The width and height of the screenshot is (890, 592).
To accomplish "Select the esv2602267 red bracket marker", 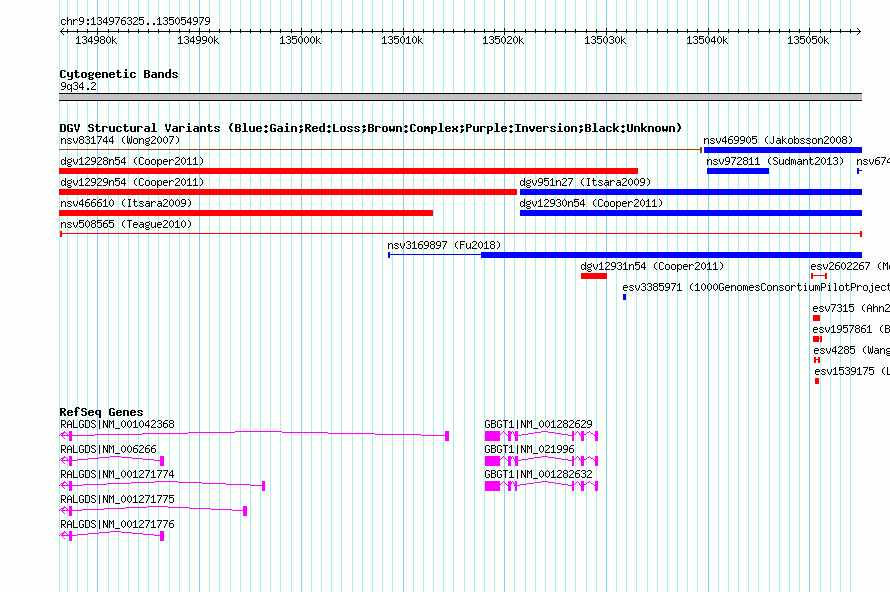I will pyautogui.click(x=819, y=276).
